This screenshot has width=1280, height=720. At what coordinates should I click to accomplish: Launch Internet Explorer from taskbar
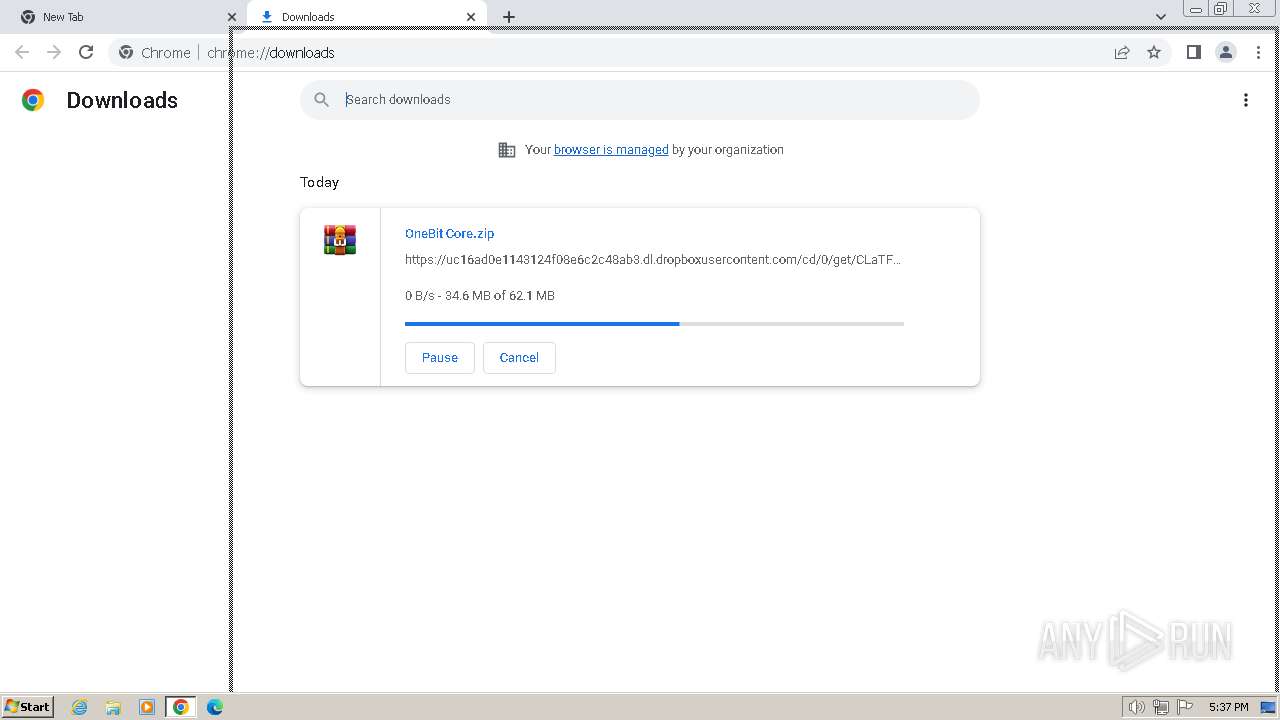[x=80, y=707]
